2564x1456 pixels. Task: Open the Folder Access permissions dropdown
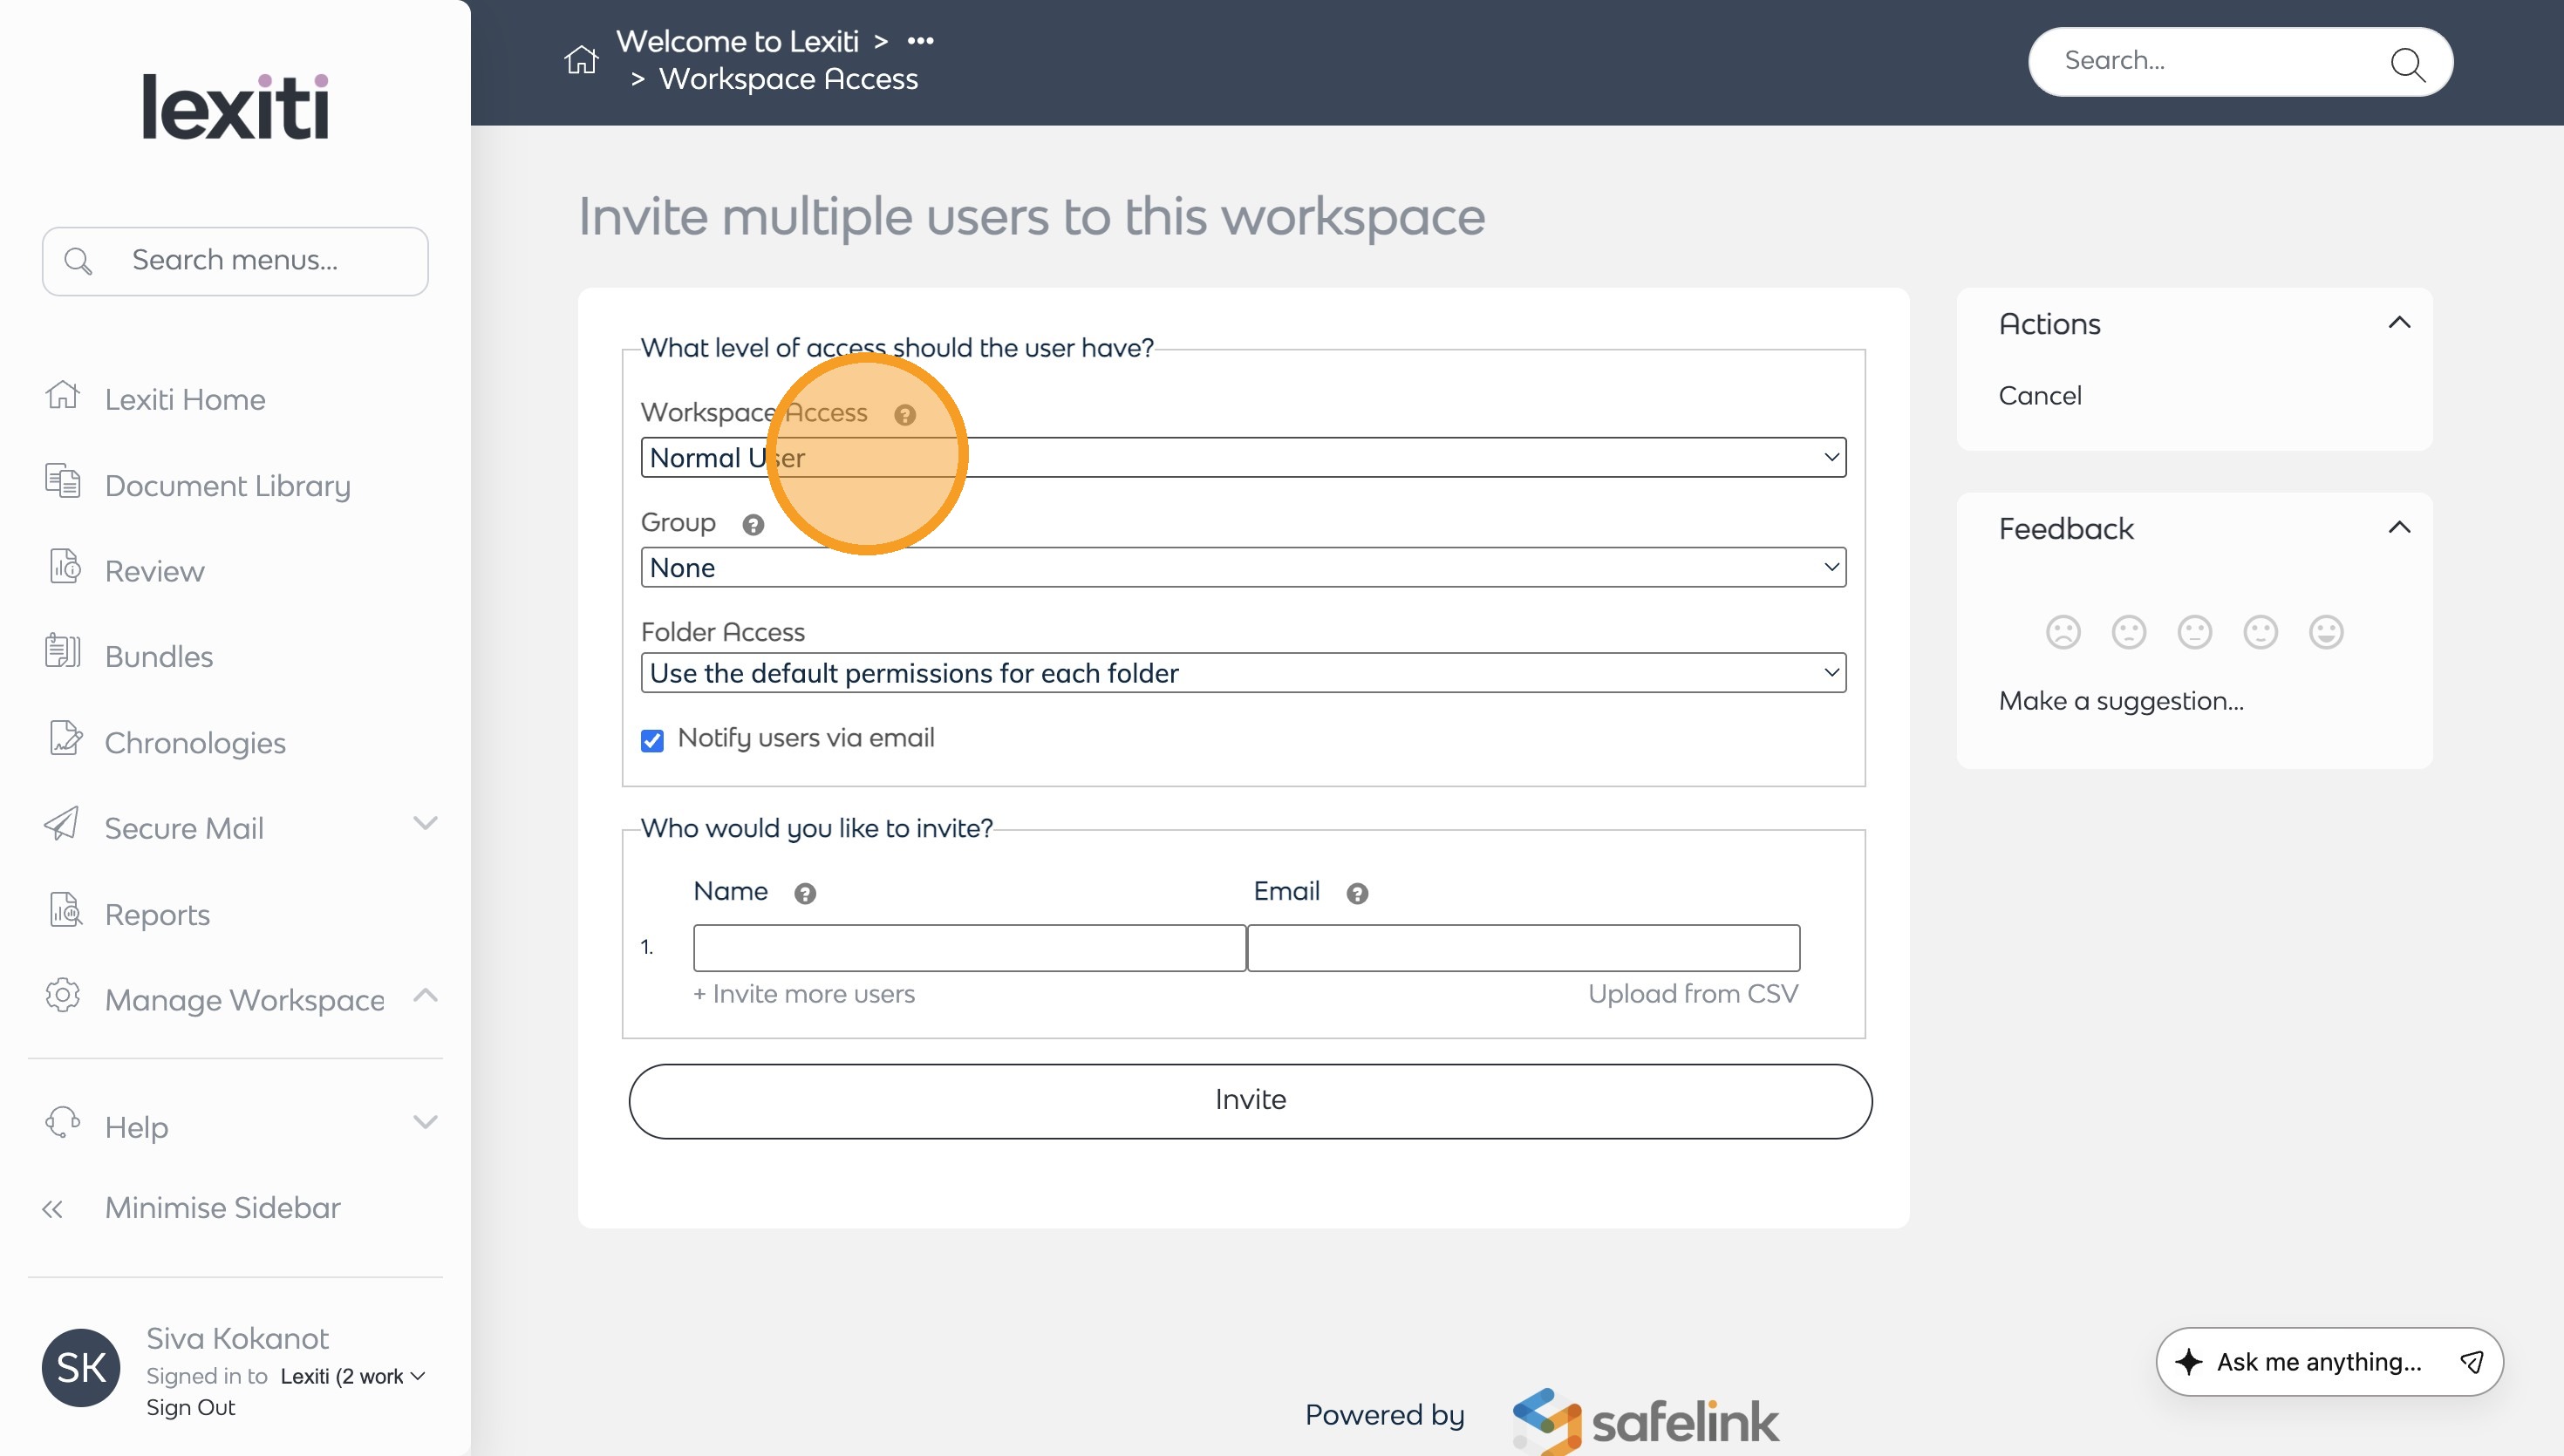coord(1242,673)
